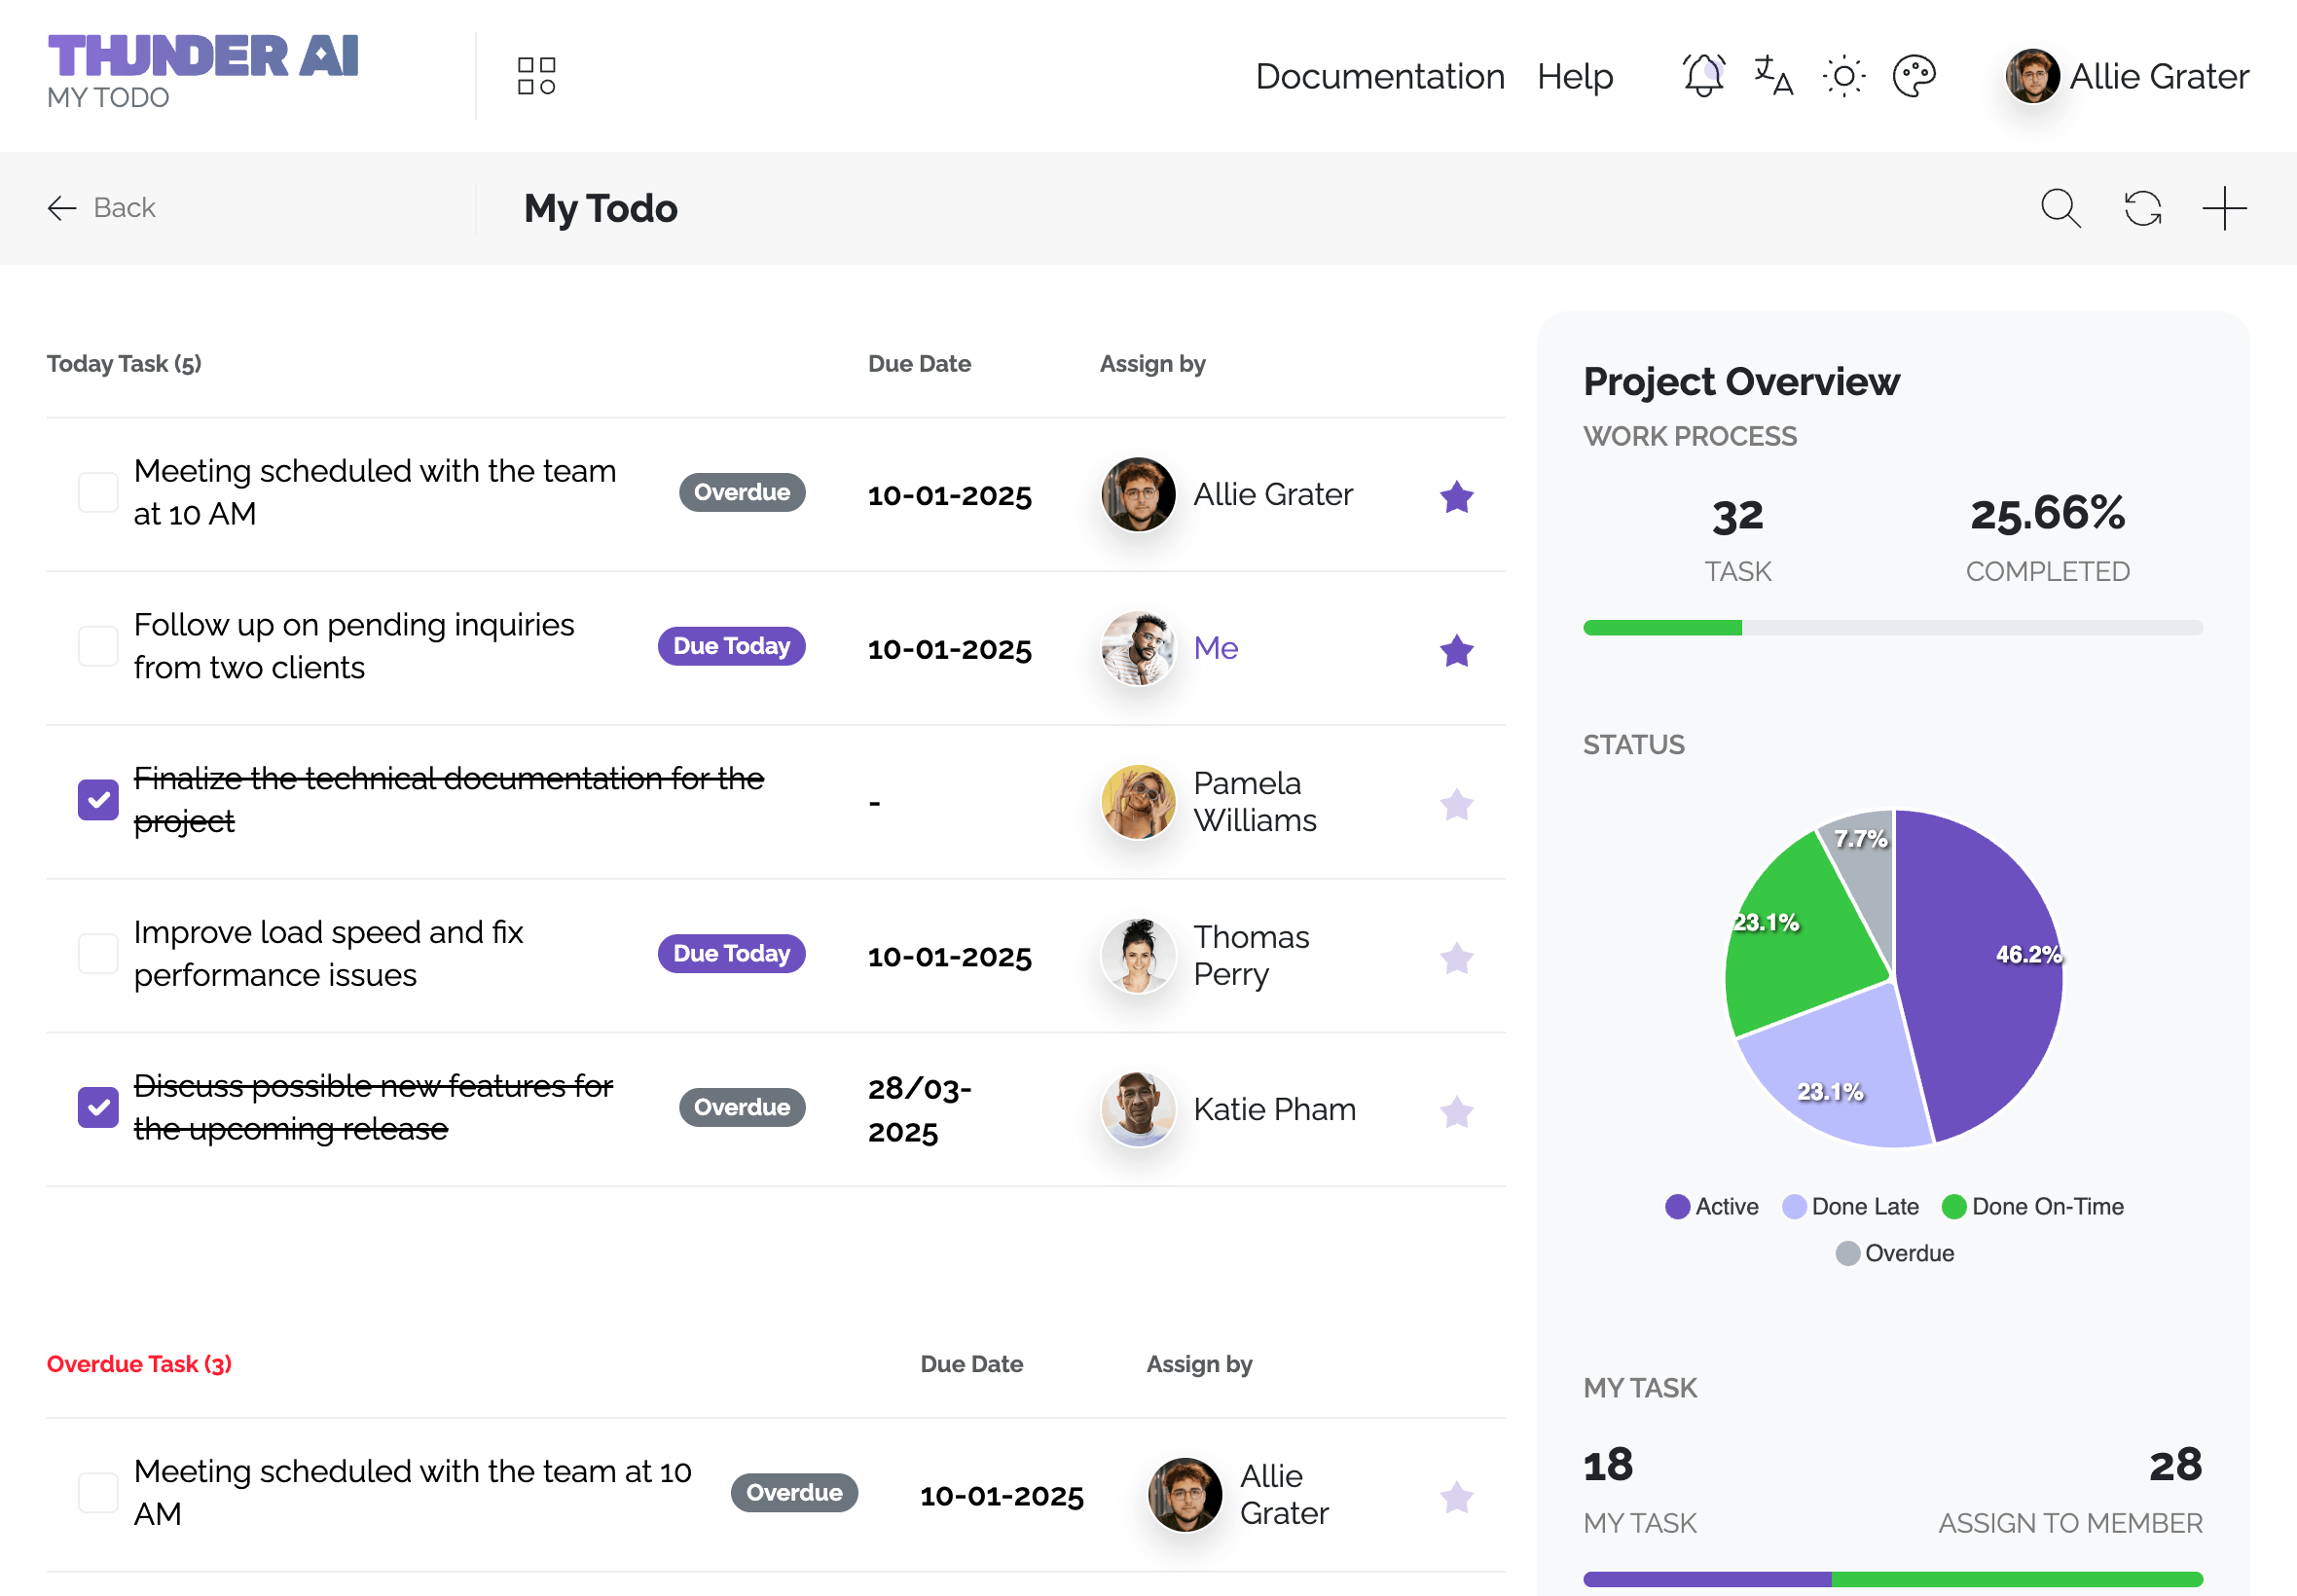Click the Active legend color swatch
The width and height of the screenshot is (2297, 1596).
point(1677,1206)
